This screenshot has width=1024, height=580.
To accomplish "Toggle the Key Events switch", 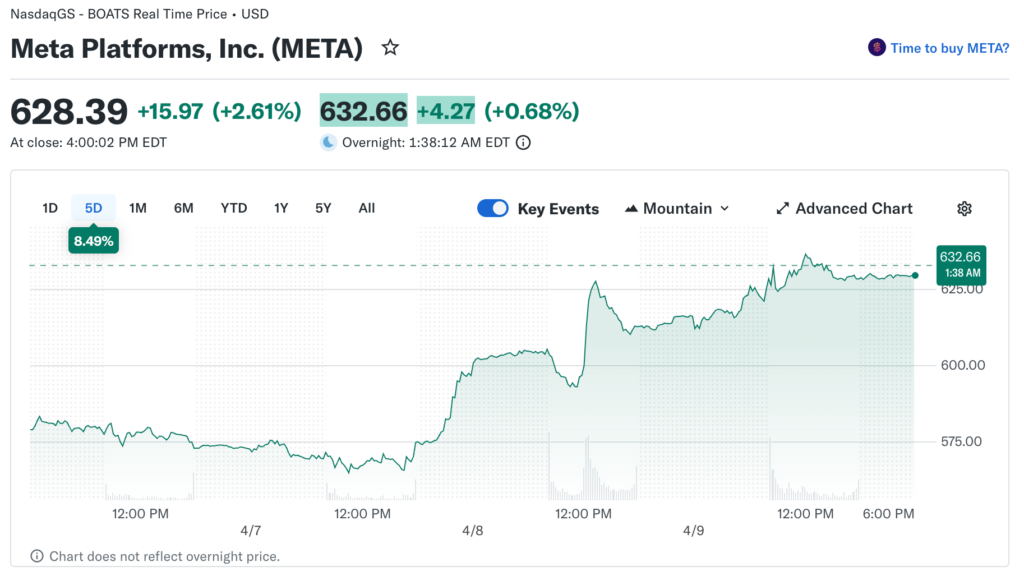I will [x=493, y=208].
